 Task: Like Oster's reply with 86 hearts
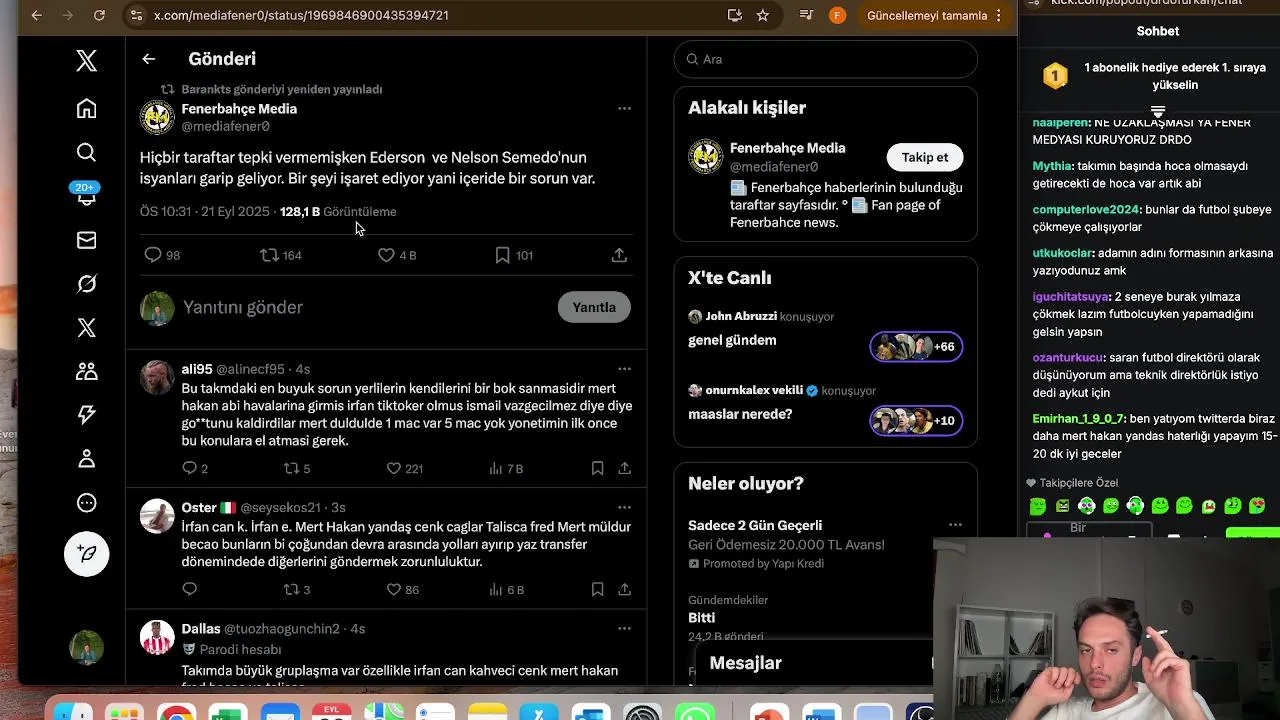[403, 589]
